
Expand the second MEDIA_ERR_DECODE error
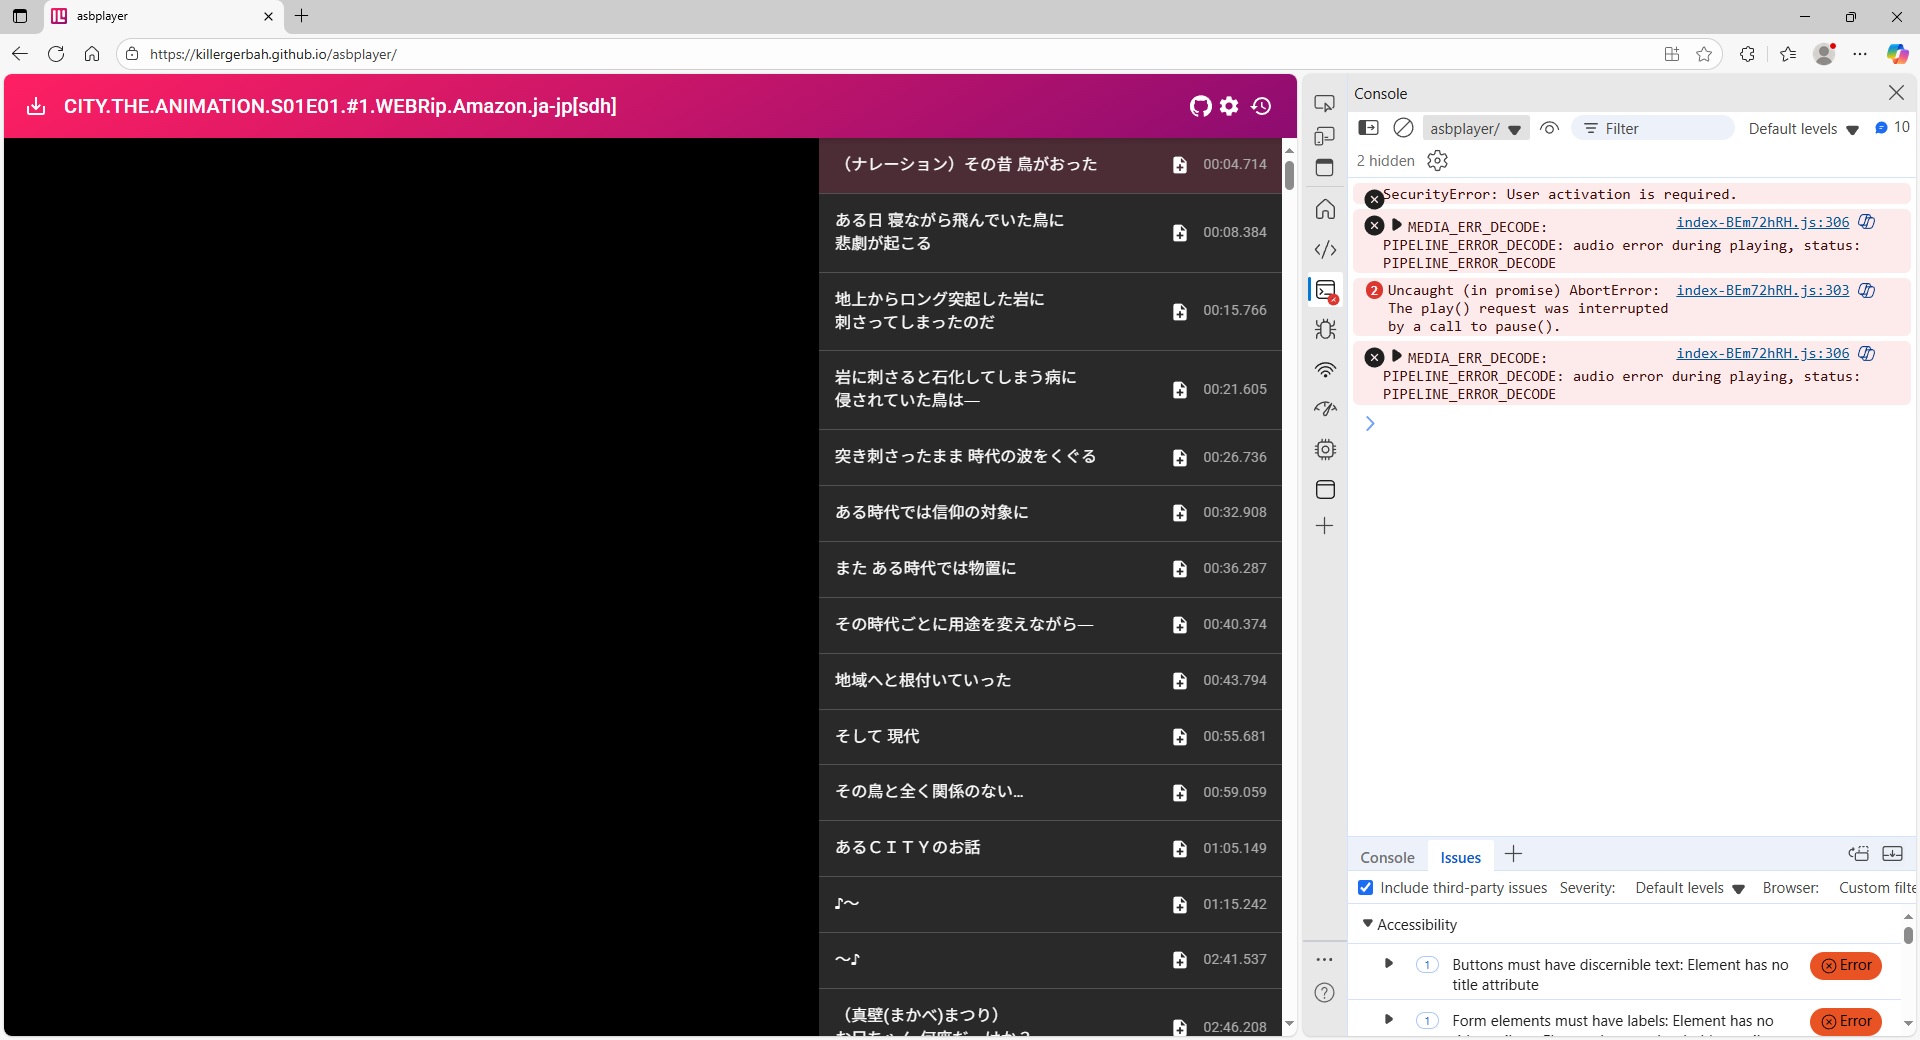point(1397,356)
